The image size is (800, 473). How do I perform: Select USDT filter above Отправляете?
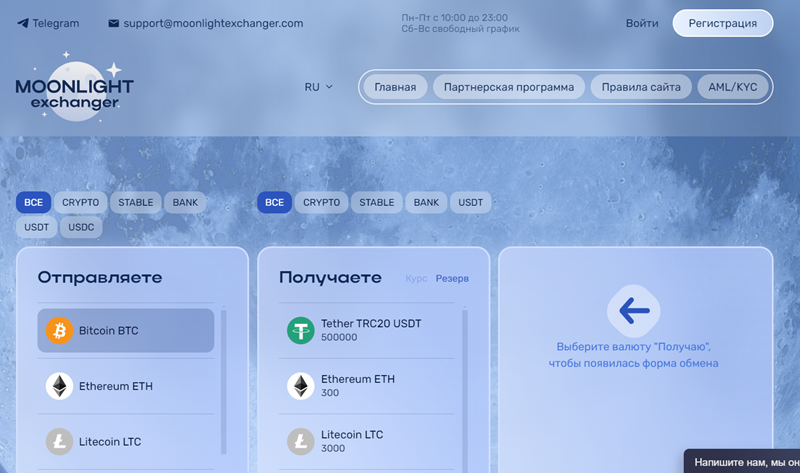point(37,227)
